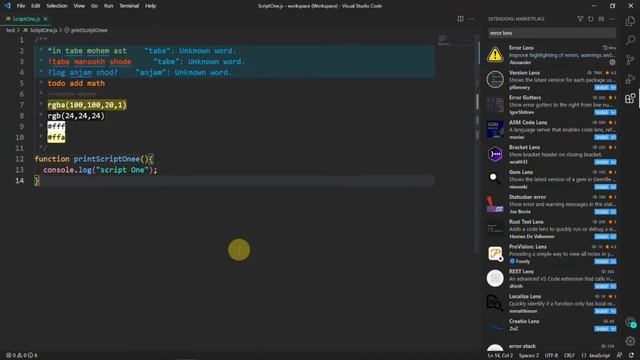Change line ending CRLF selector
640x360 pixels.
pyautogui.click(x=569, y=356)
